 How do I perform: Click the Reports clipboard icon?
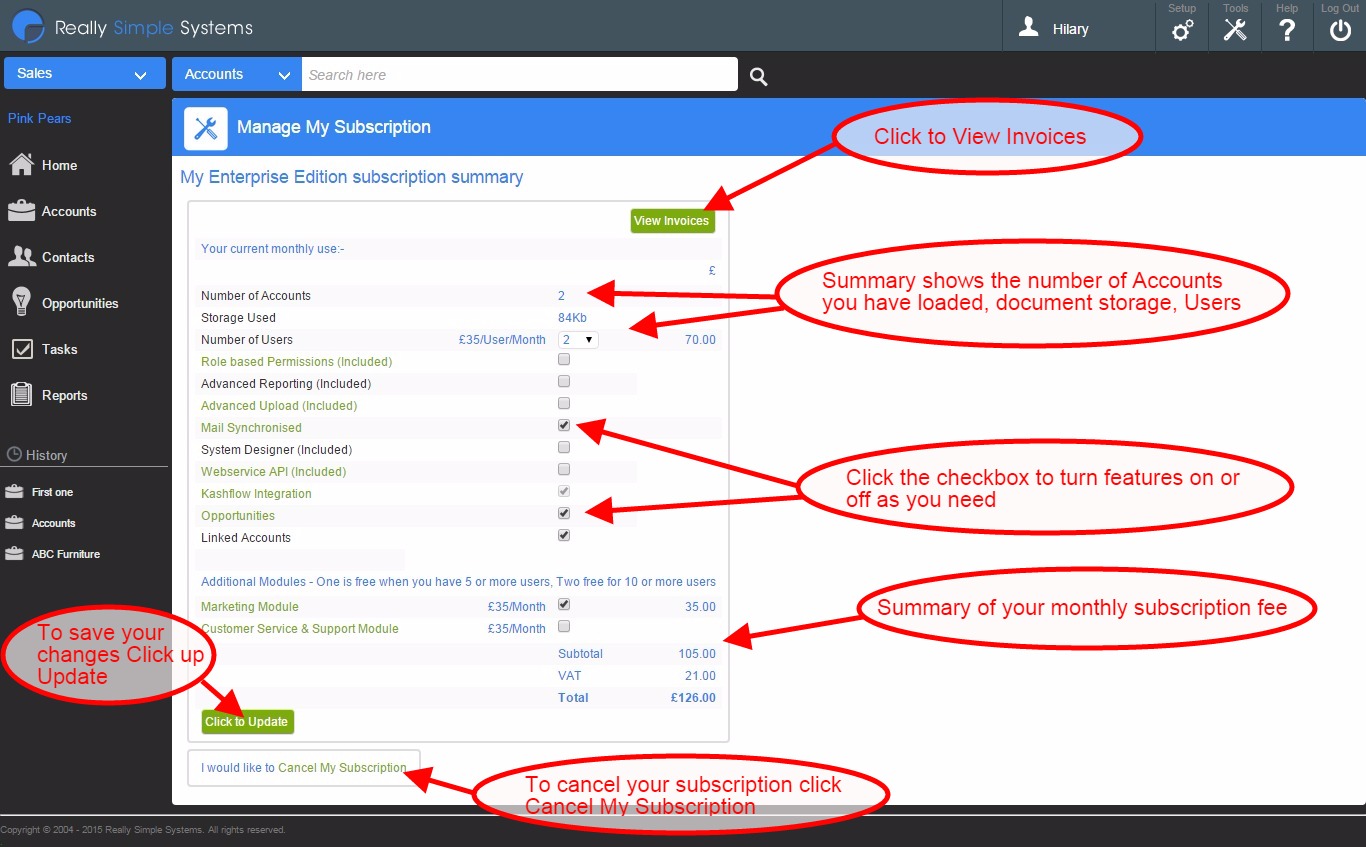coord(21,395)
